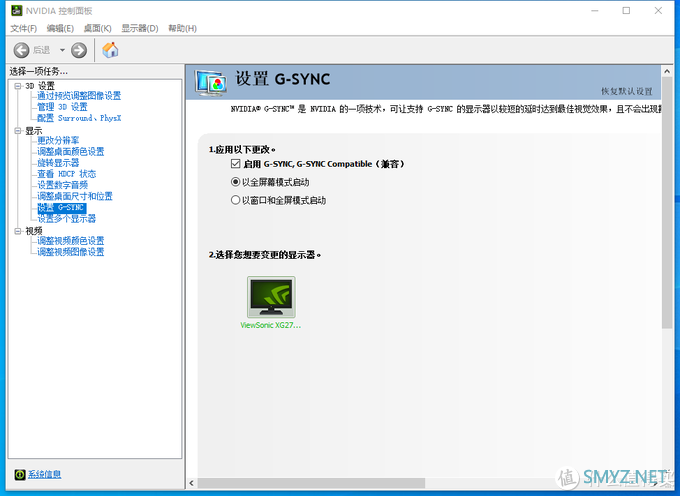Click the vertical scrollbar up arrow

[x=667, y=71]
